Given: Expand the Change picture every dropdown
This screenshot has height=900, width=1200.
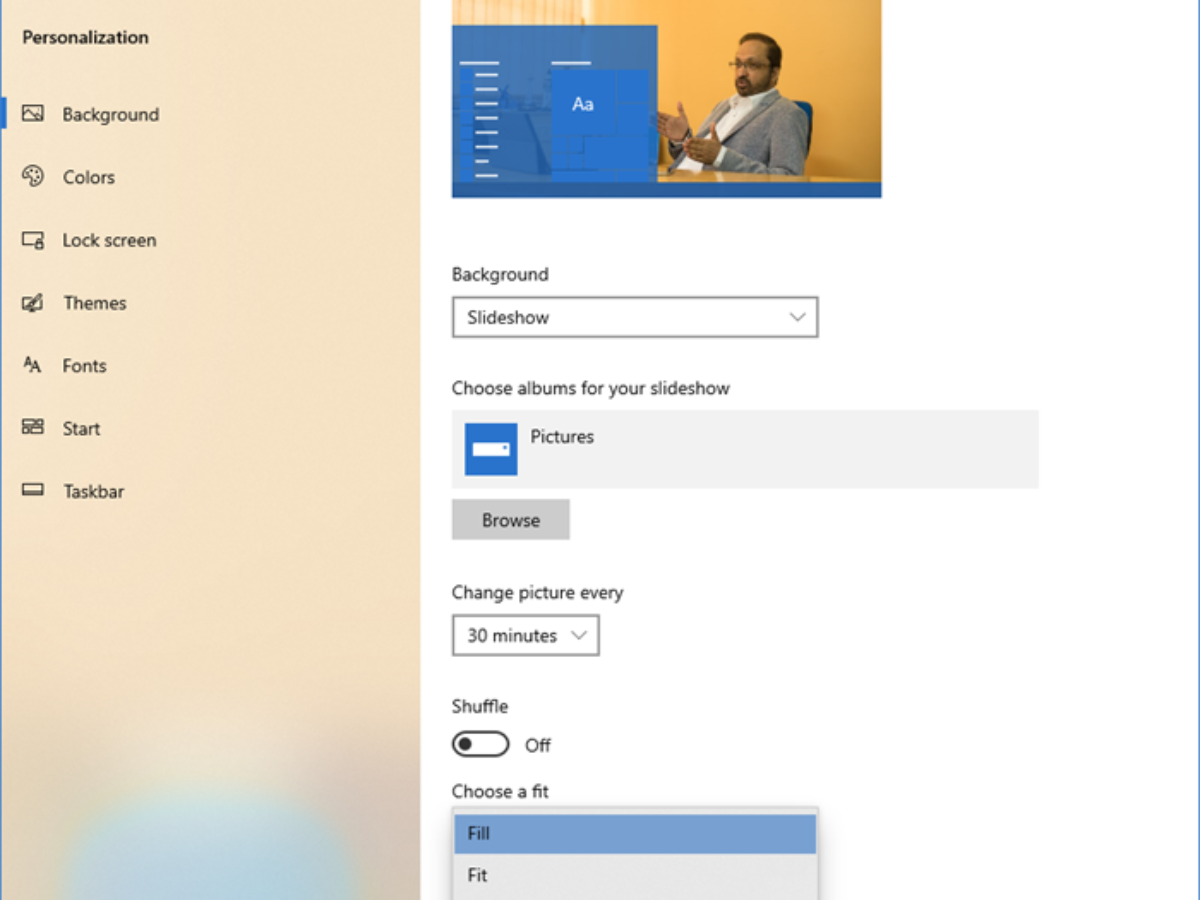Looking at the screenshot, I should [526, 635].
